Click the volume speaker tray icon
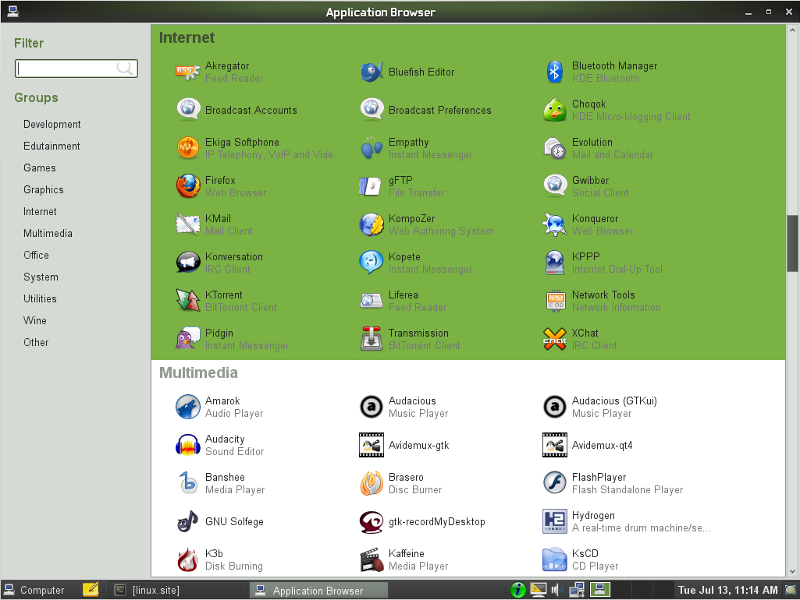800x600 pixels. point(556,590)
